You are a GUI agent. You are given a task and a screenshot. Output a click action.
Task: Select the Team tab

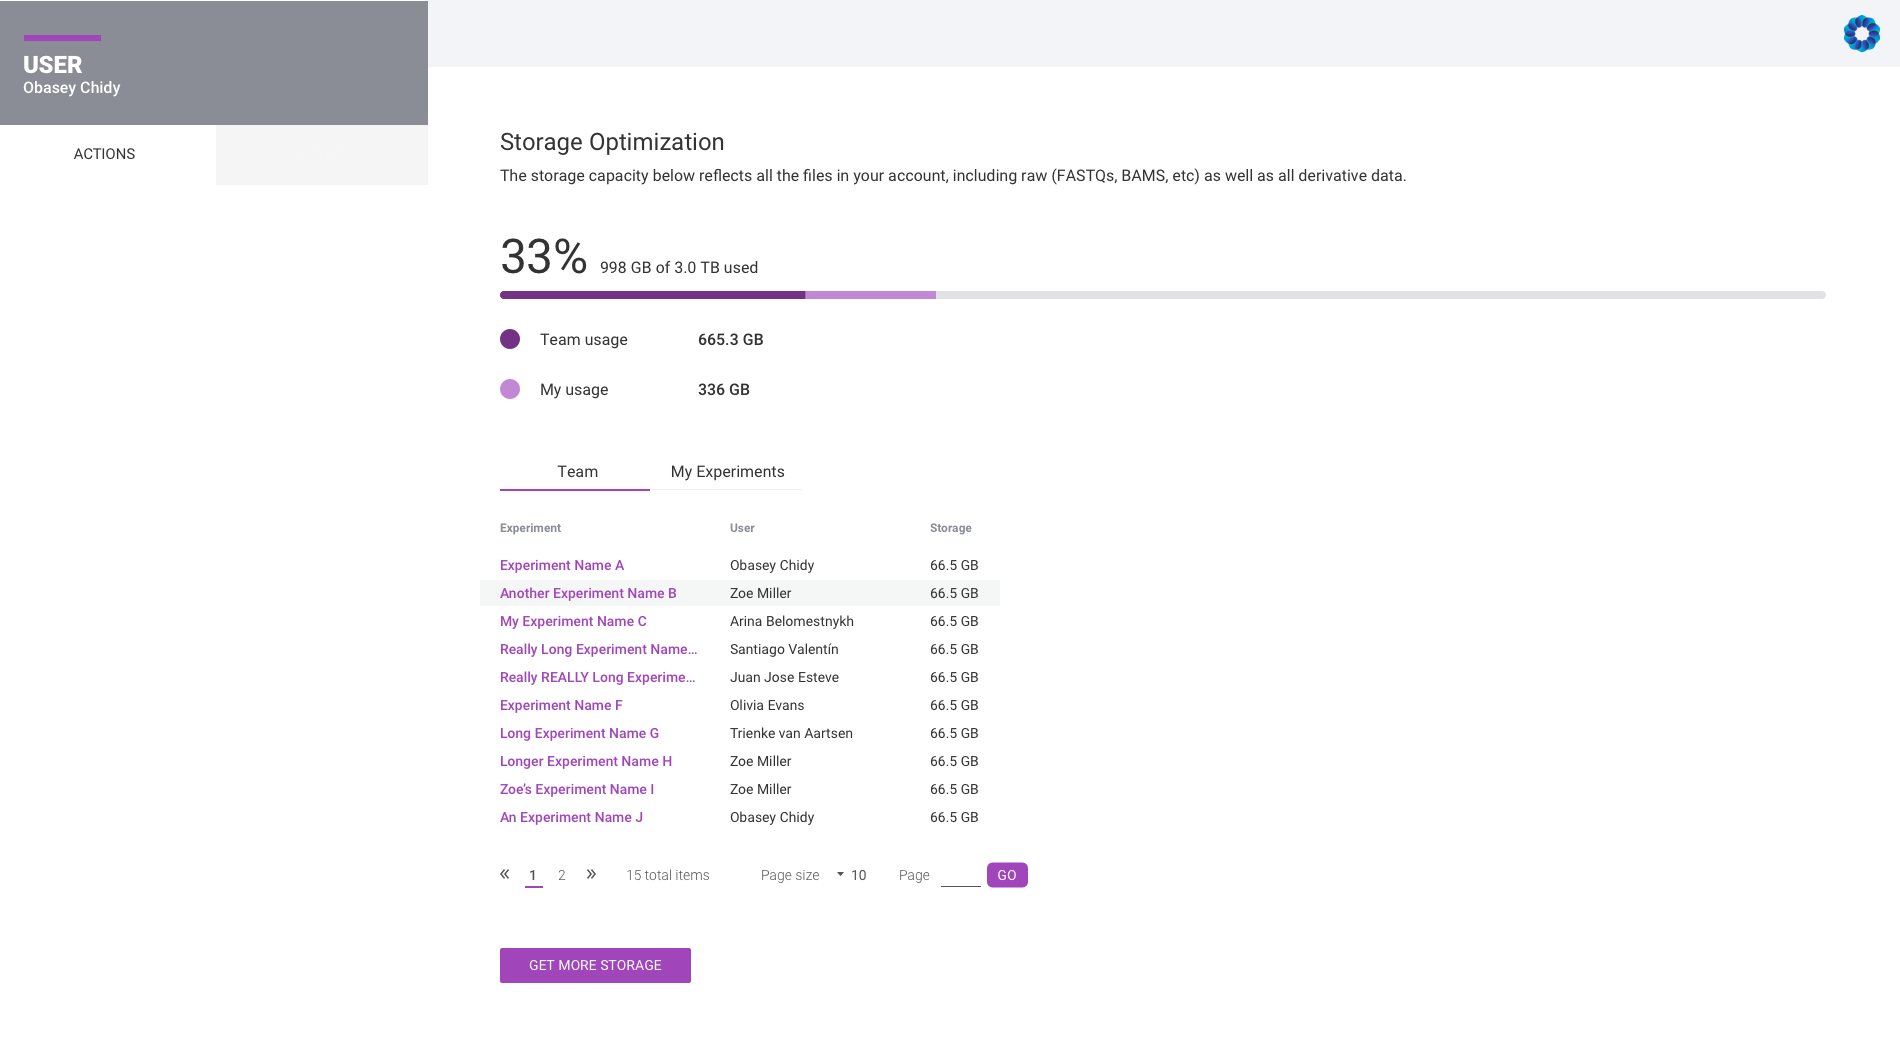click(576, 471)
